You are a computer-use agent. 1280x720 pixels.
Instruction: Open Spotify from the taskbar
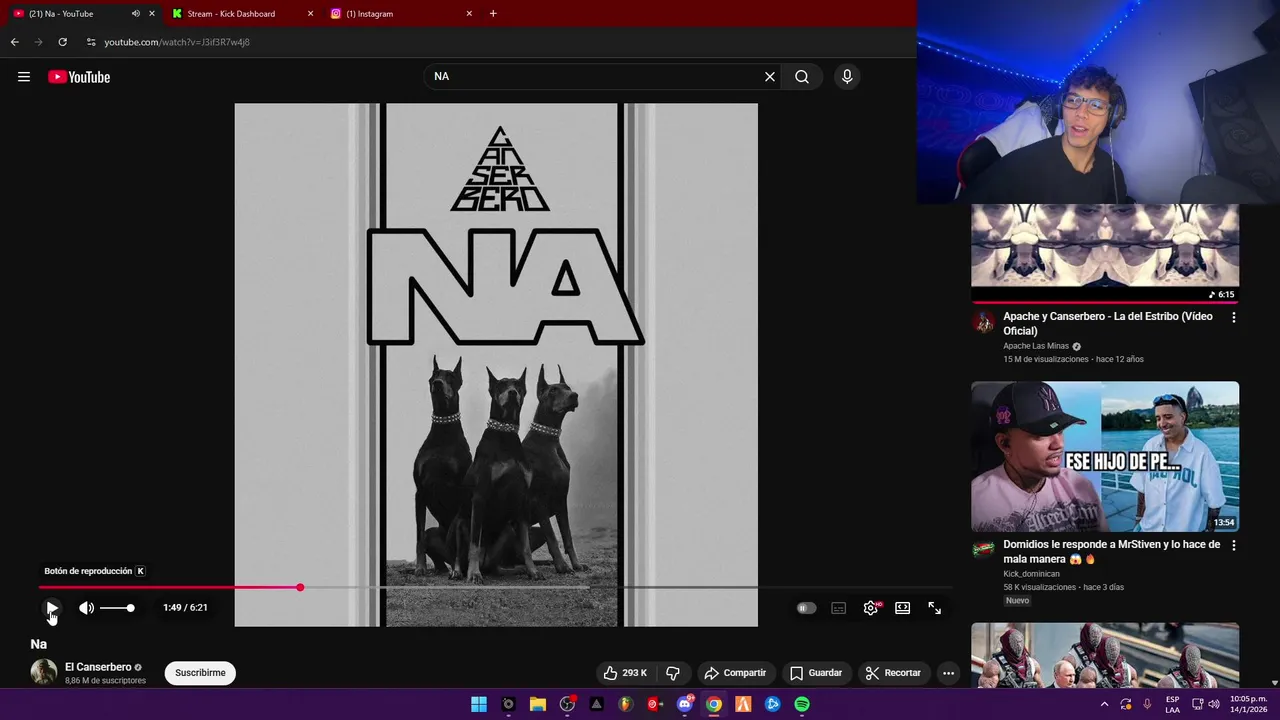802,704
